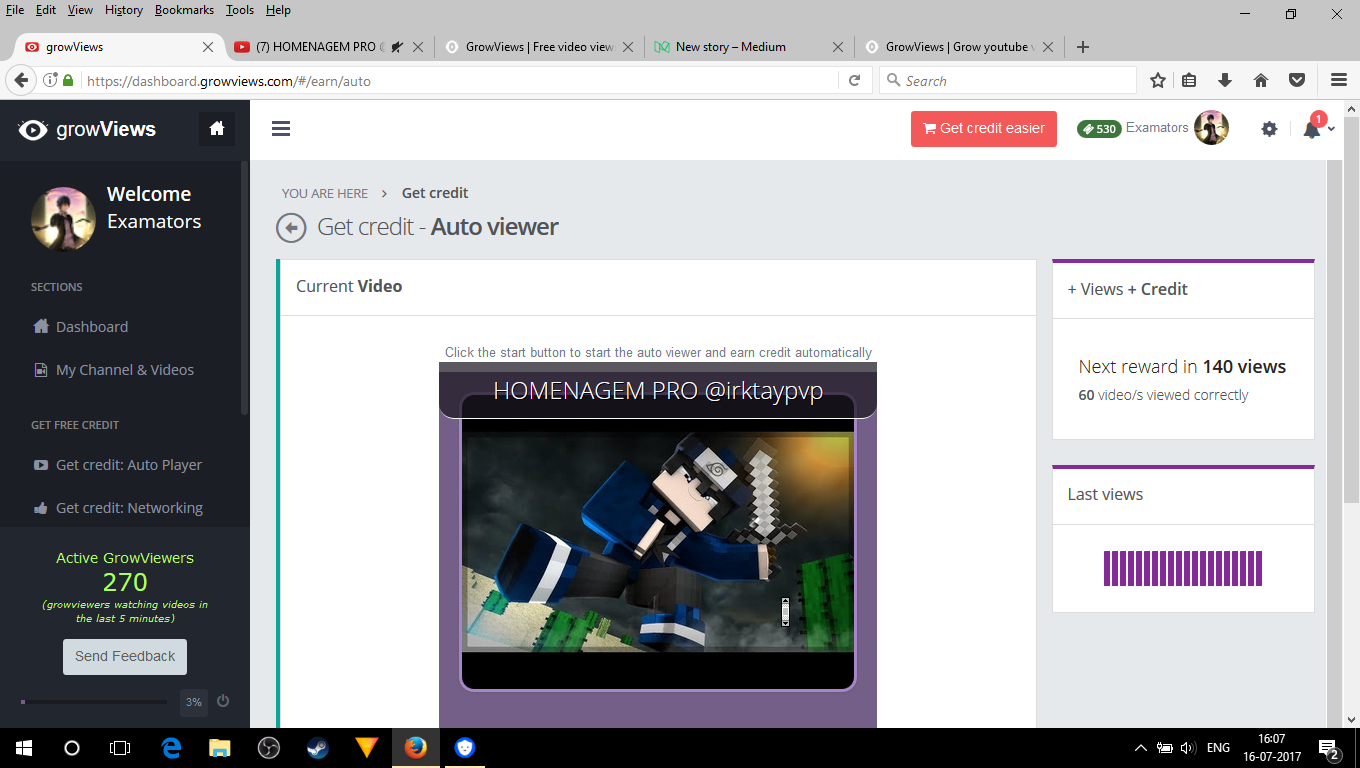1360x768 pixels.
Task: Open Firefox downloads arrow
Action: (x=1225, y=81)
